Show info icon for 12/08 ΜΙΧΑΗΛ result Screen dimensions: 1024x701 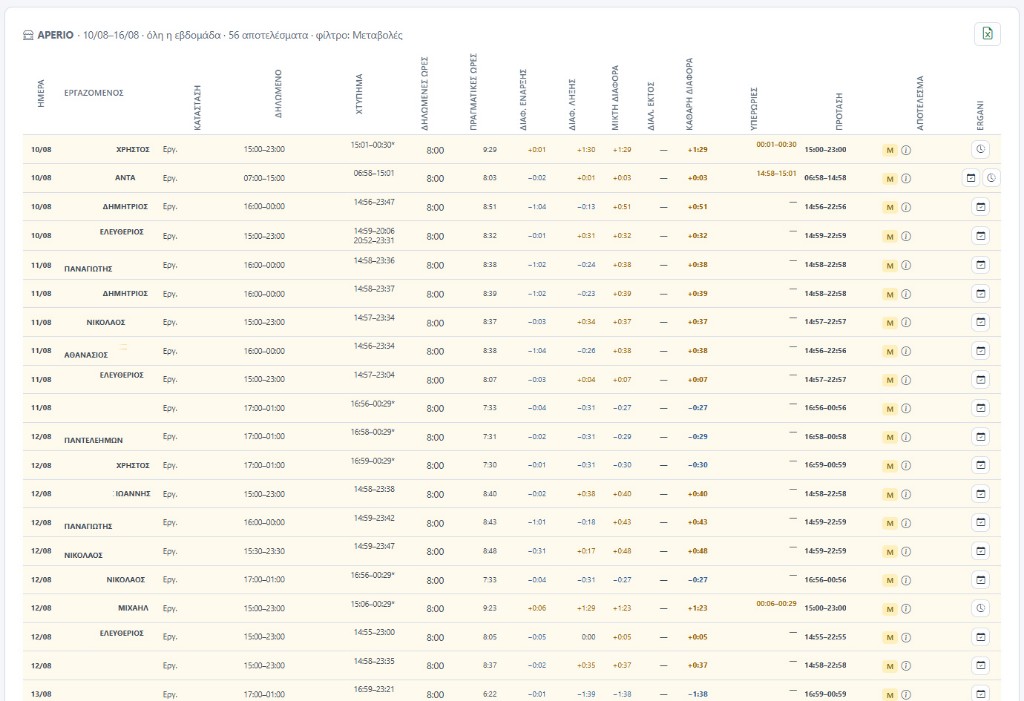[x=906, y=609]
